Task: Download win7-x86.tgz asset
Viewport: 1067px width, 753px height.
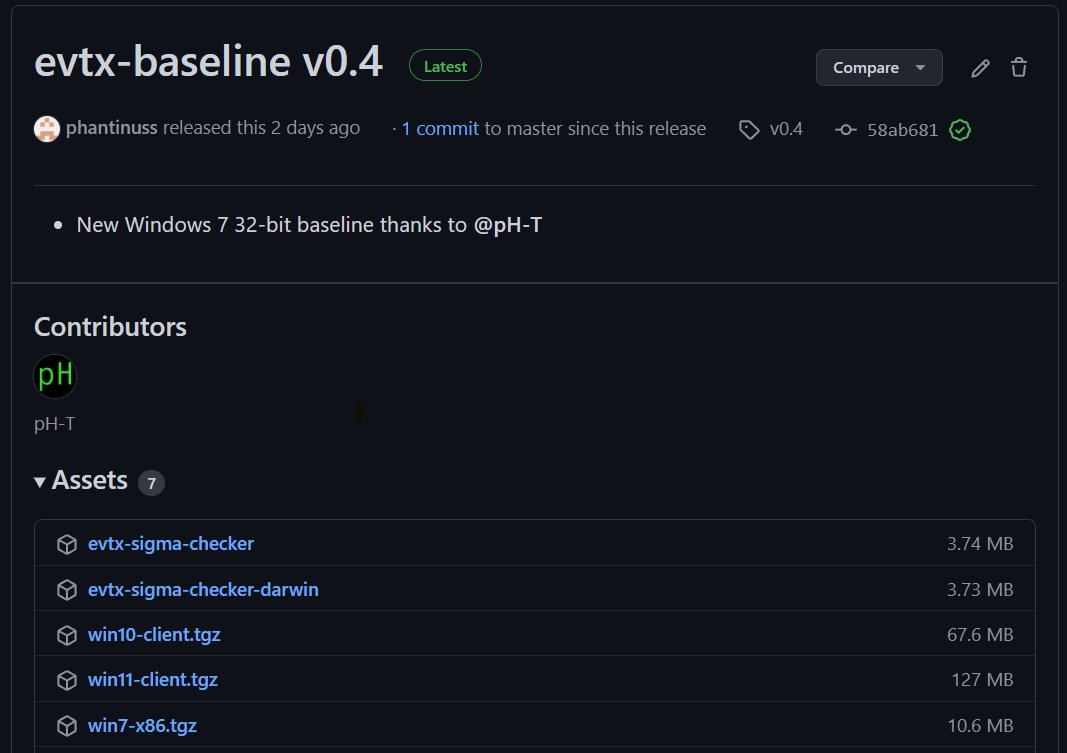Action: click(142, 726)
